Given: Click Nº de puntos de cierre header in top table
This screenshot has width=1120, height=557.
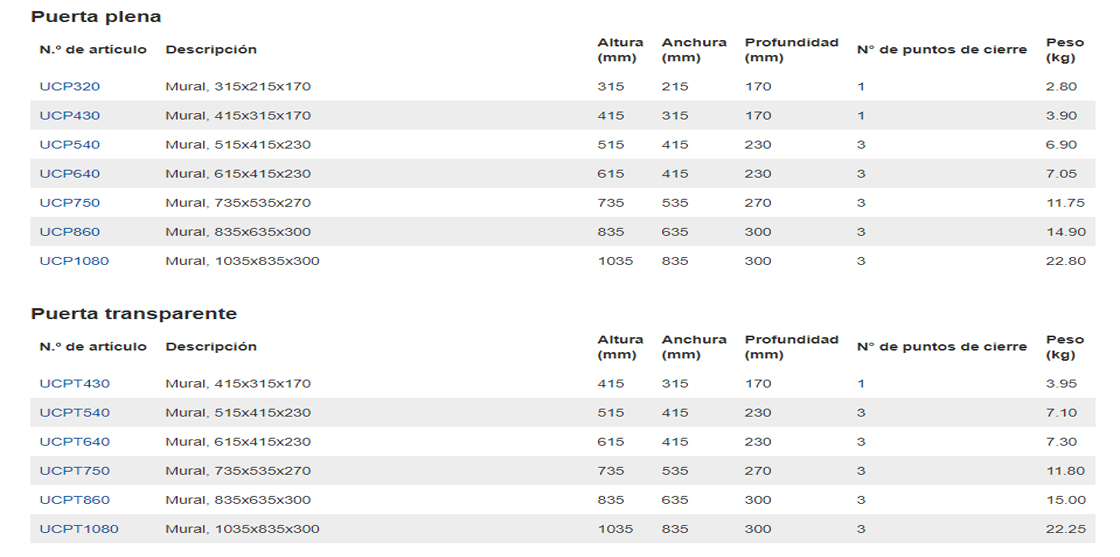Looking at the screenshot, I should (x=942, y=49).
